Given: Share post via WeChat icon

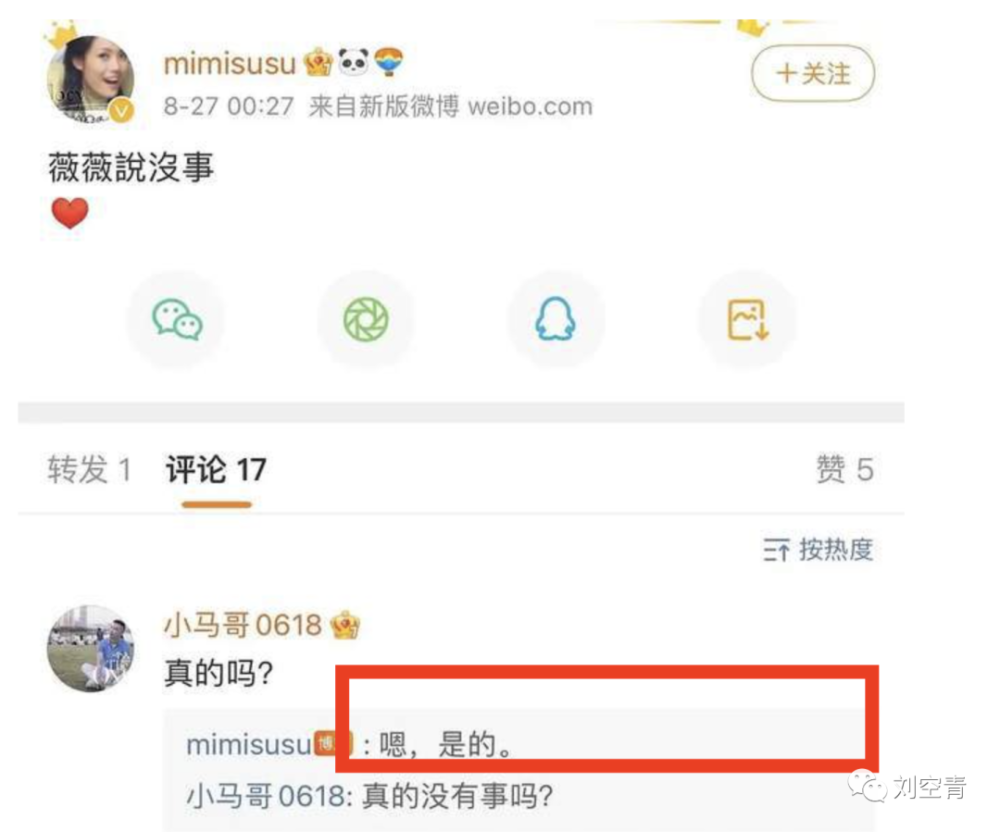Looking at the screenshot, I should pyautogui.click(x=177, y=319).
